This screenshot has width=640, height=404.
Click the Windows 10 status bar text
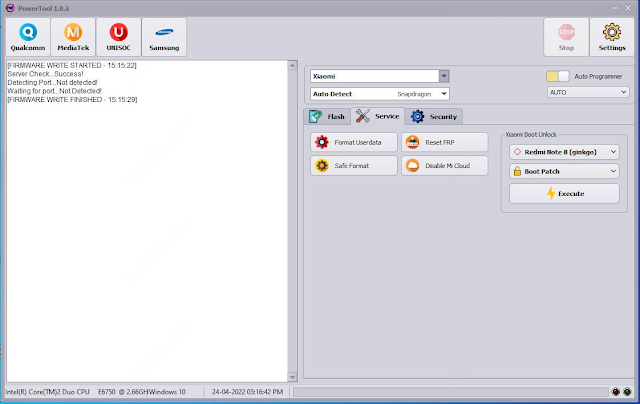[x=167, y=392]
